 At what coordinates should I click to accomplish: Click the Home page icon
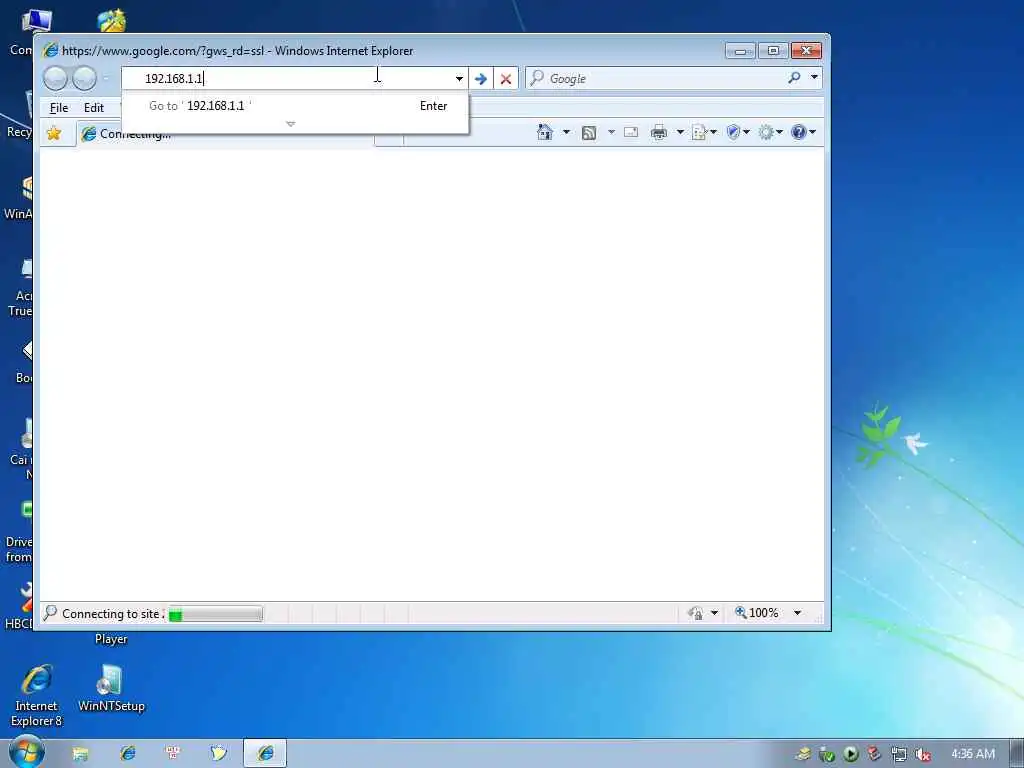coord(545,133)
